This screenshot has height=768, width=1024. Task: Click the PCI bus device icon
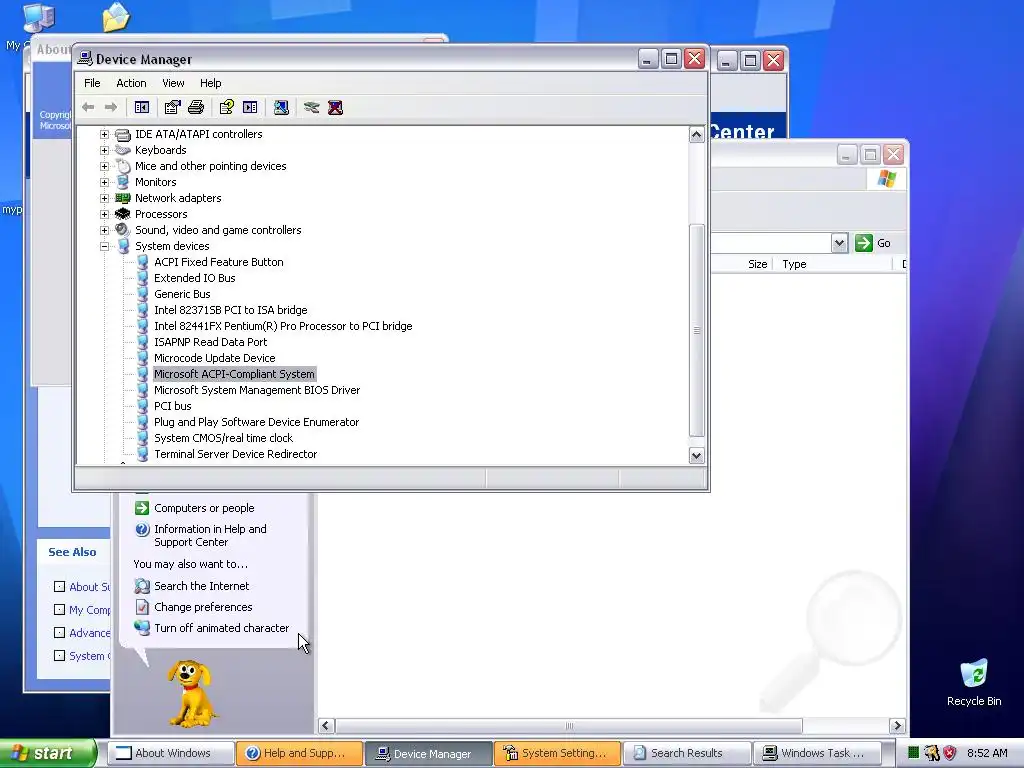[x=142, y=406]
